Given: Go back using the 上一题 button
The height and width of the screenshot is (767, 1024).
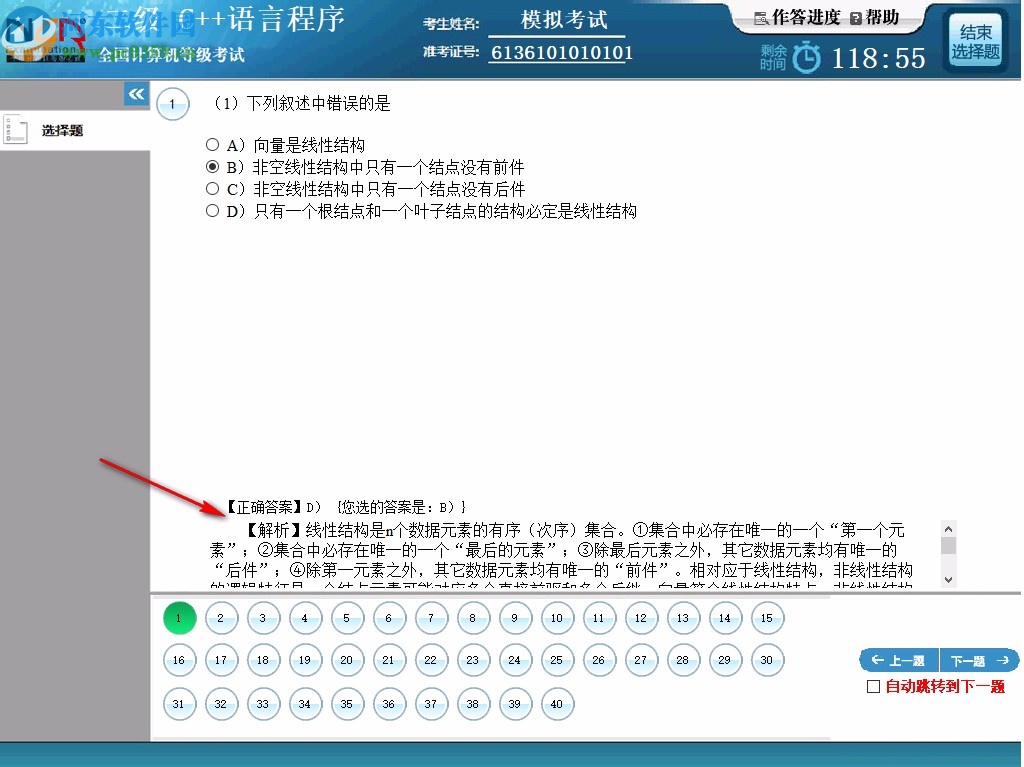Looking at the screenshot, I should coord(898,660).
